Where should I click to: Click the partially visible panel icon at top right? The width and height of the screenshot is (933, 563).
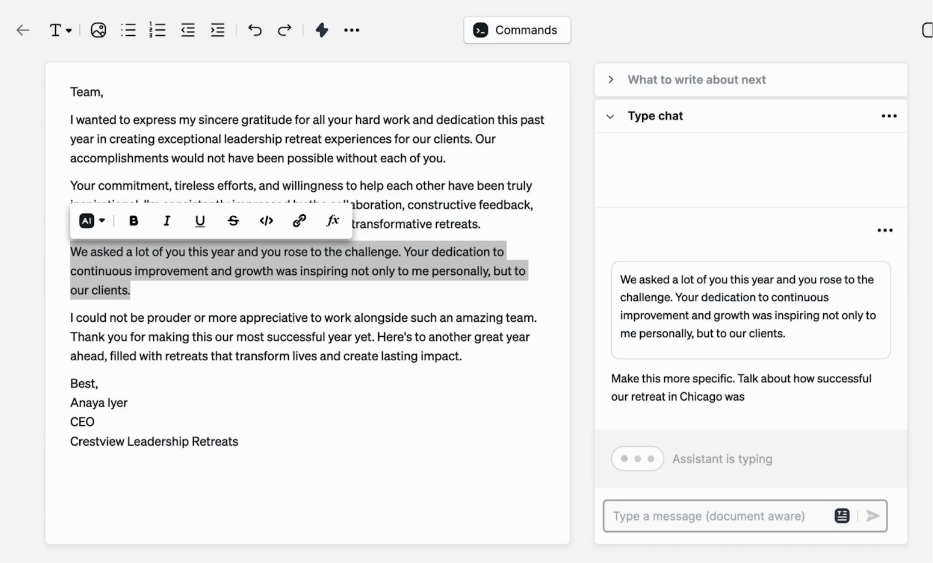tap(927, 30)
